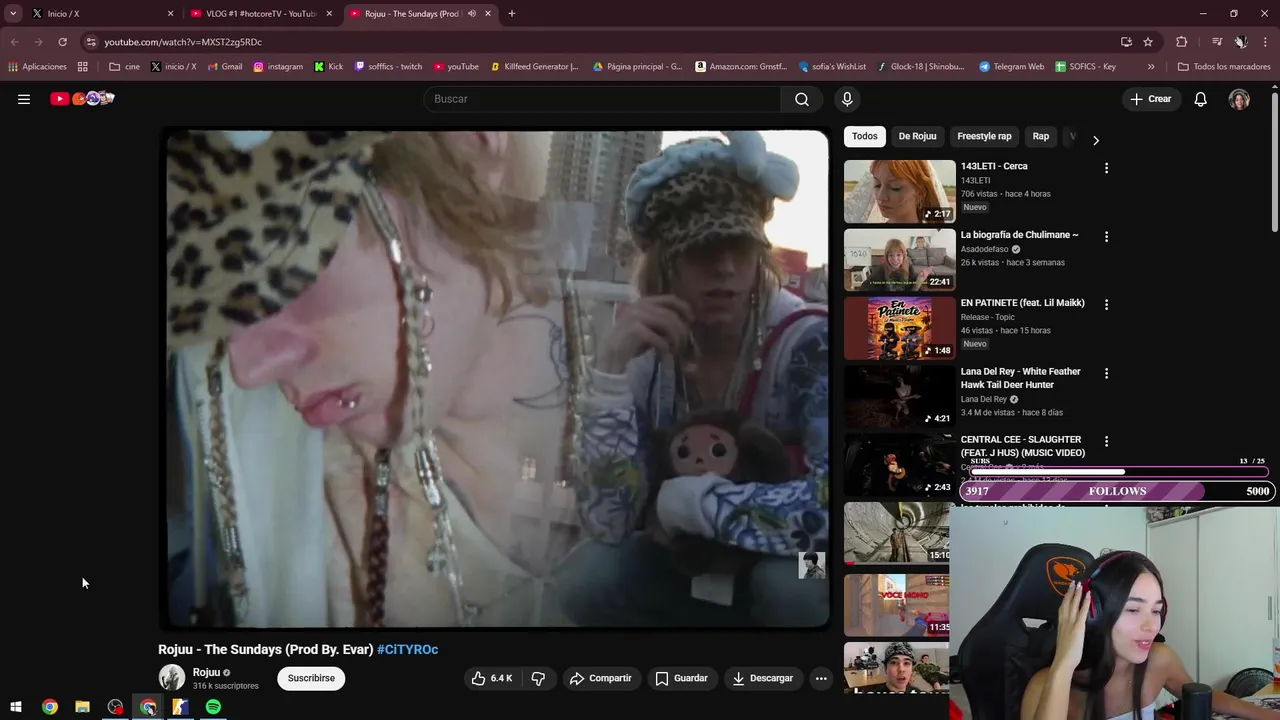This screenshot has height=720, width=1280.
Task: Click the YouTube search input field
Action: [603, 99]
